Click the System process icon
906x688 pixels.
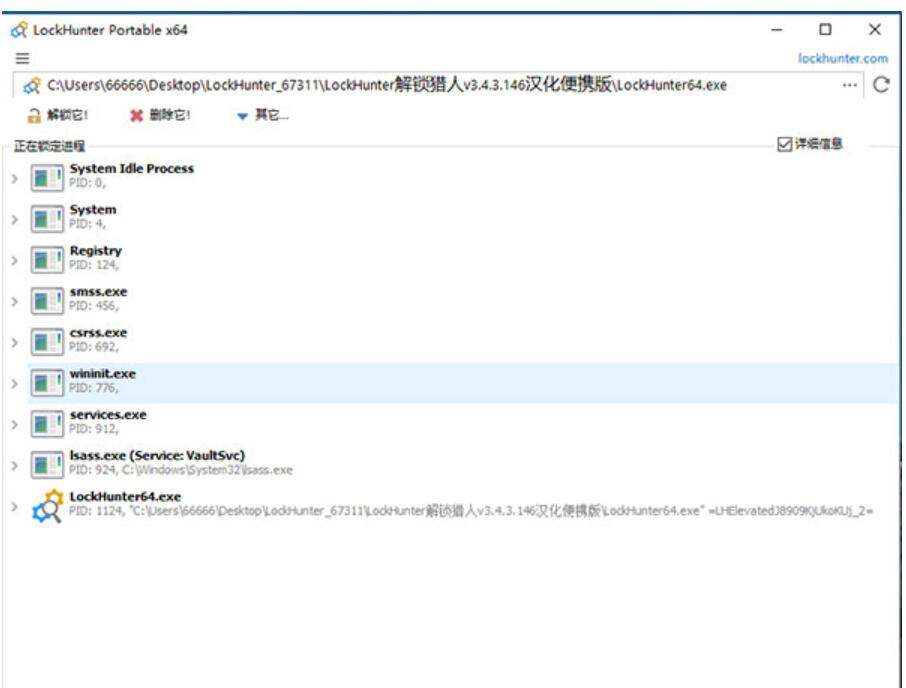pyautogui.click(x=47, y=218)
